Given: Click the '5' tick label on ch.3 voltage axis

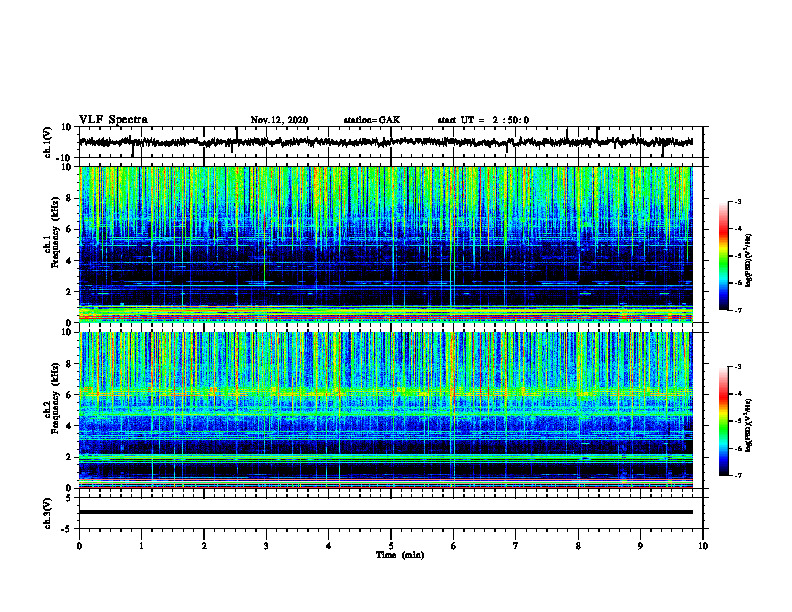Looking at the screenshot, I should coord(70,497).
